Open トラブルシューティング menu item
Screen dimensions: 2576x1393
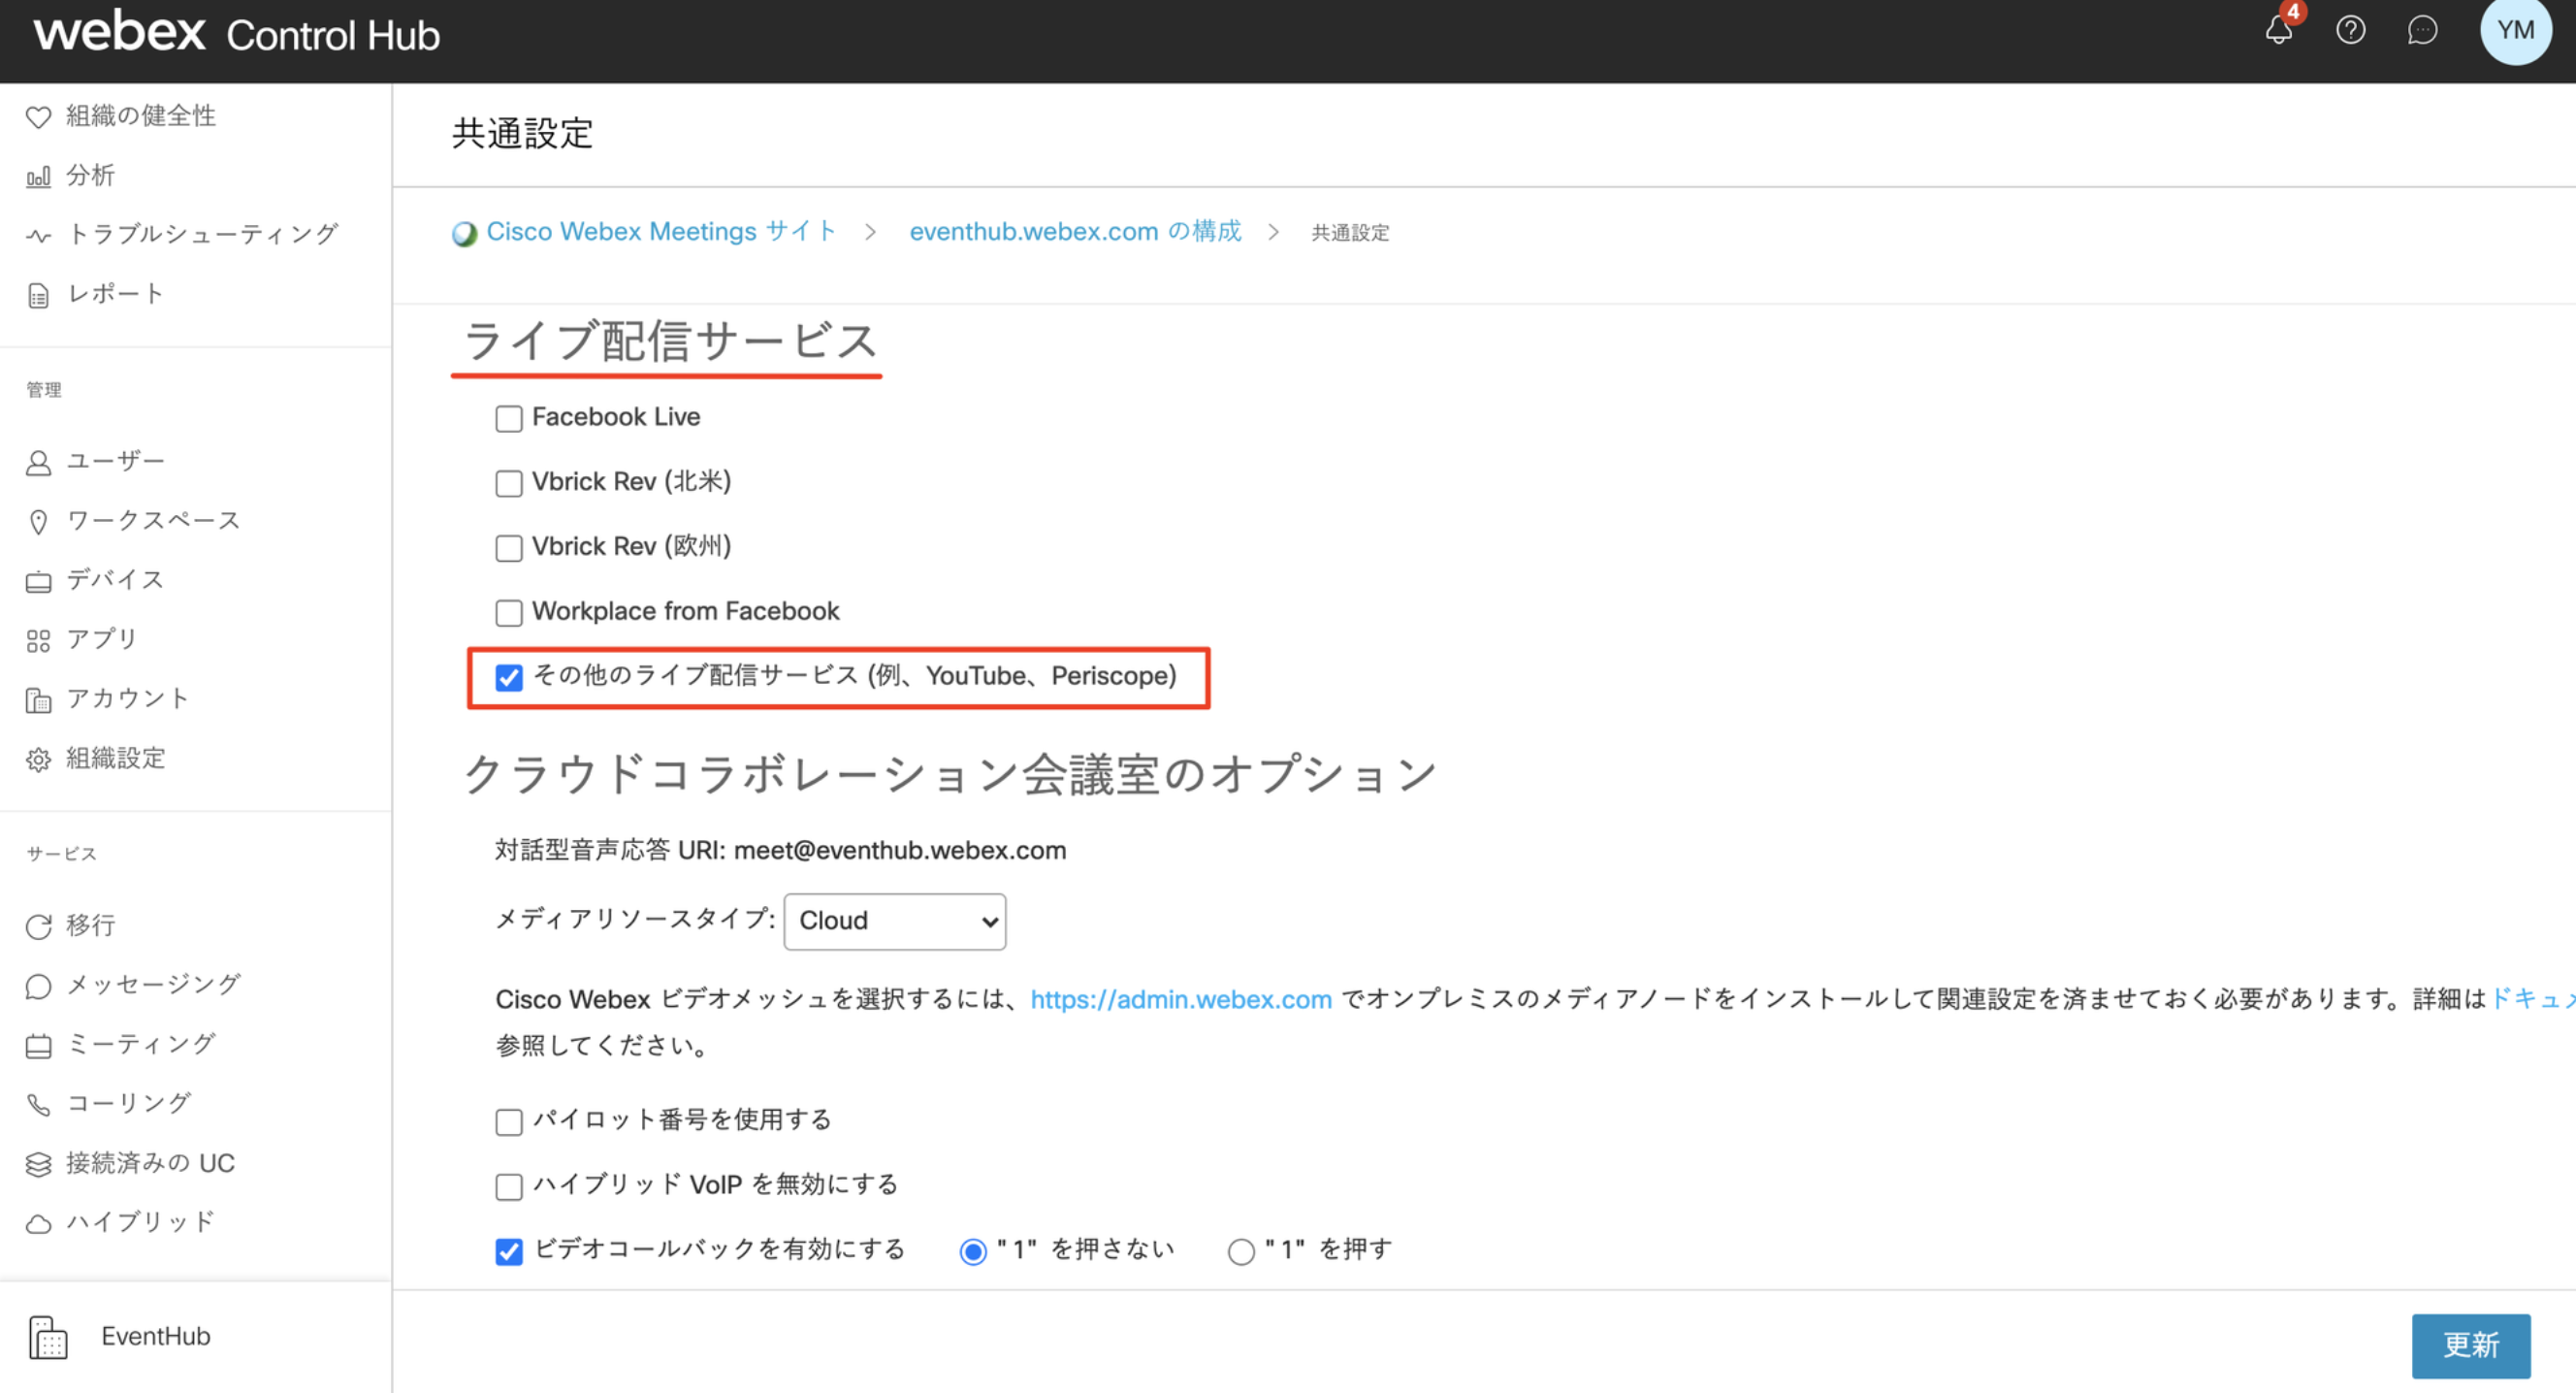point(203,234)
